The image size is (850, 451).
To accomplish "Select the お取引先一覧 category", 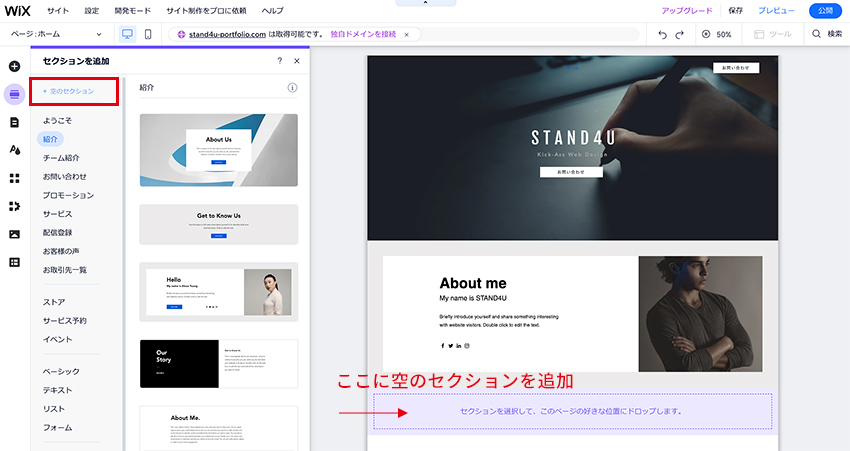I will pos(65,269).
